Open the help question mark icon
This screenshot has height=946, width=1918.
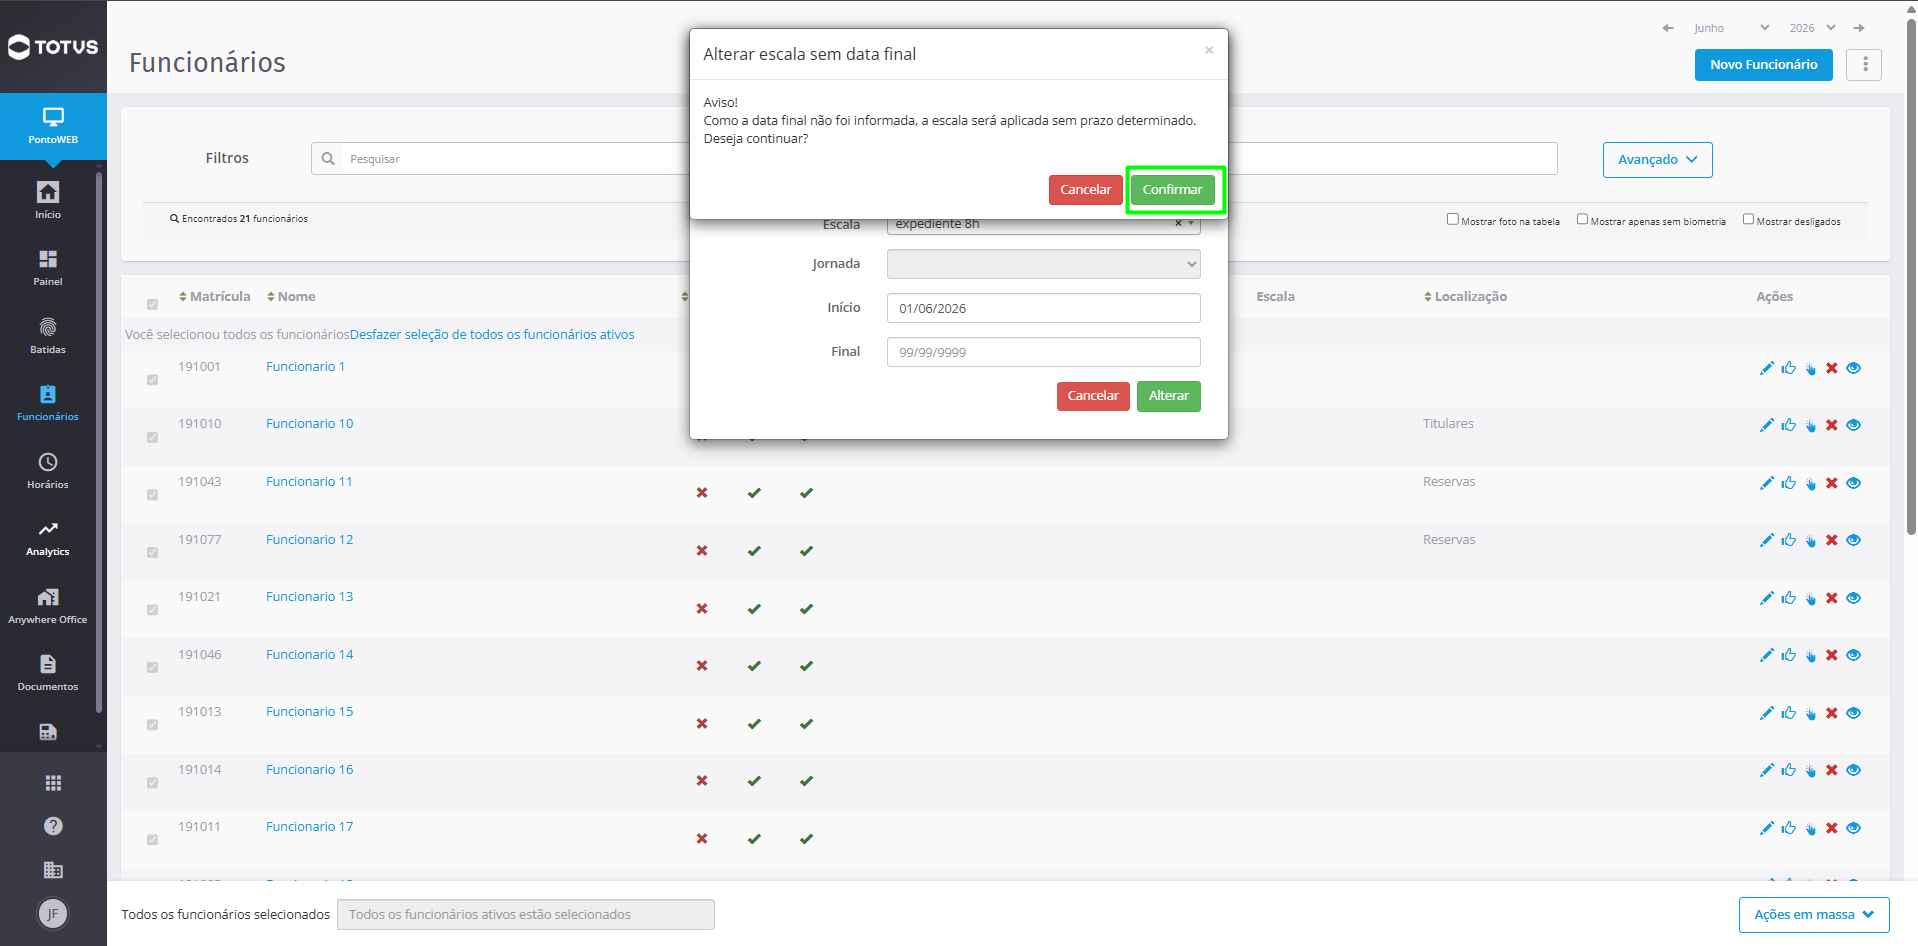pos(53,826)
